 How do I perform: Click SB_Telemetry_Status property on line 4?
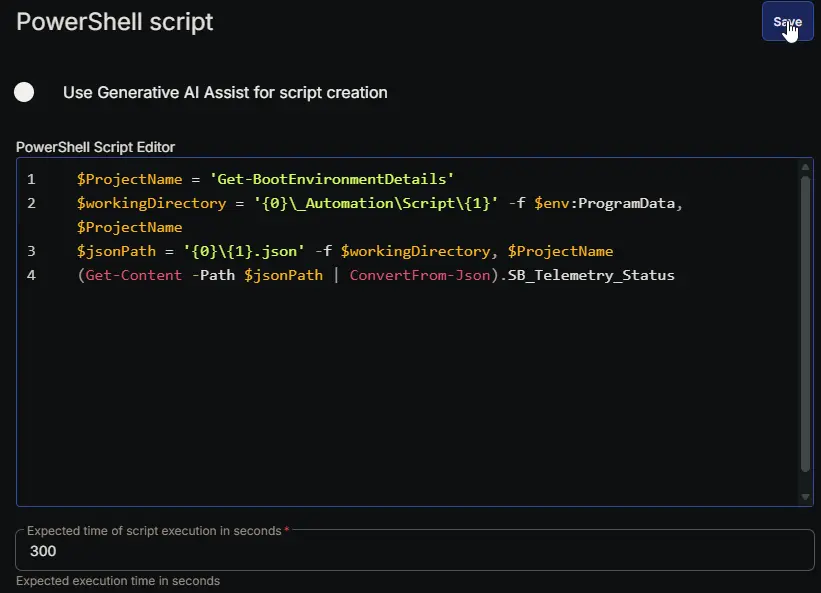coord(591,276)
